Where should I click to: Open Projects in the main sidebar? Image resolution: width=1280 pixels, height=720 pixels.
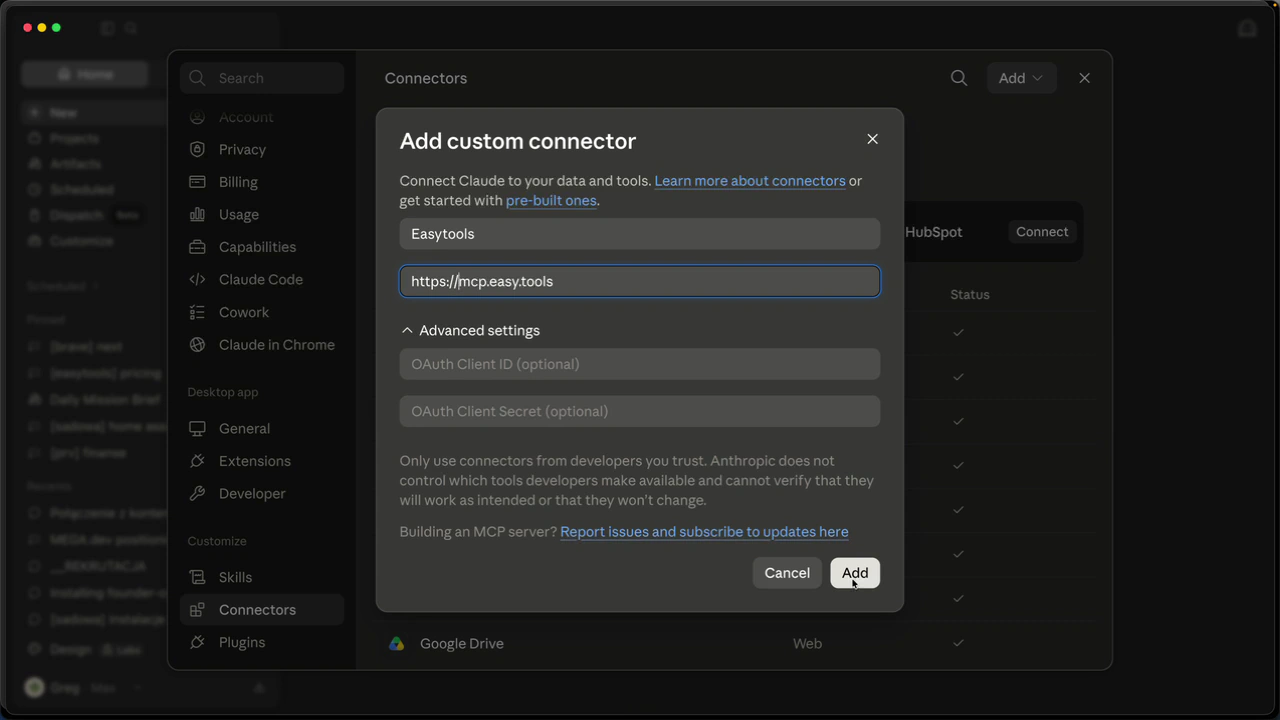pyautogui.click(x=74, y=138)
